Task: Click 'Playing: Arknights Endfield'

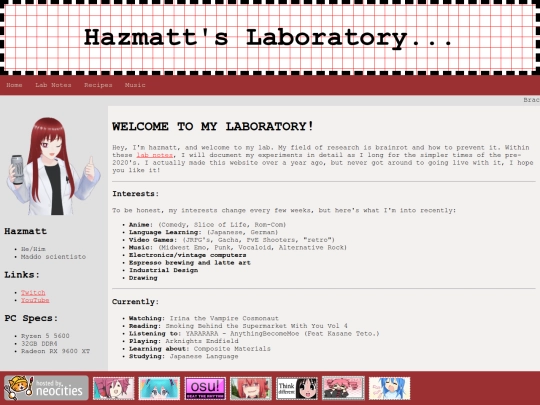Action: [184, 341]
